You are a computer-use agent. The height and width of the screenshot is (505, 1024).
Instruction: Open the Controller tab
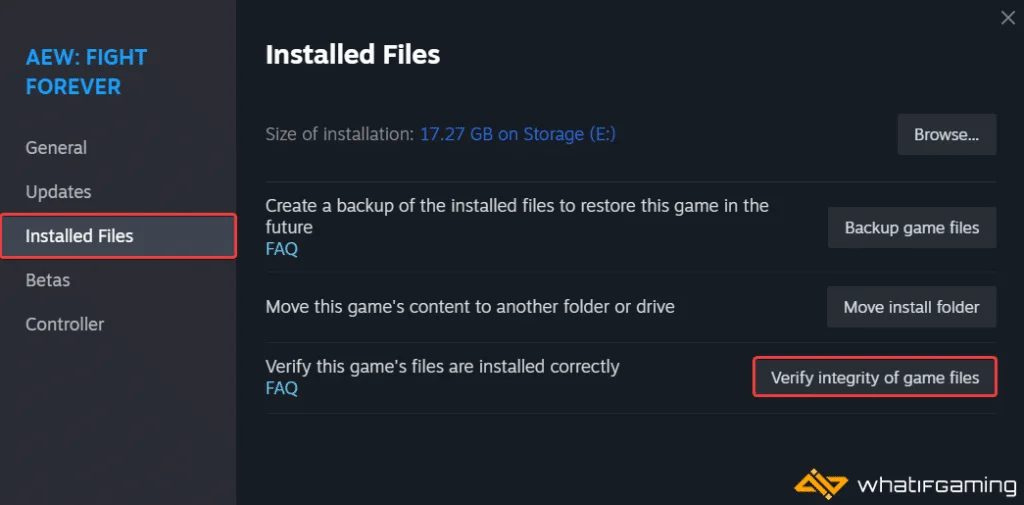pos(64,324)
